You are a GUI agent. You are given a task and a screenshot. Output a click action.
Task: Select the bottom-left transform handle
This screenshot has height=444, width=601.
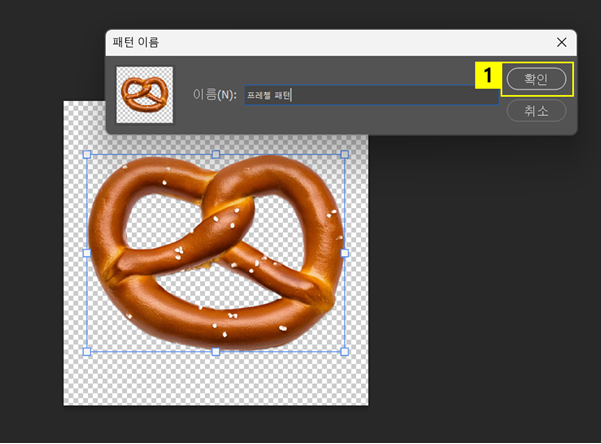point(87,352)
